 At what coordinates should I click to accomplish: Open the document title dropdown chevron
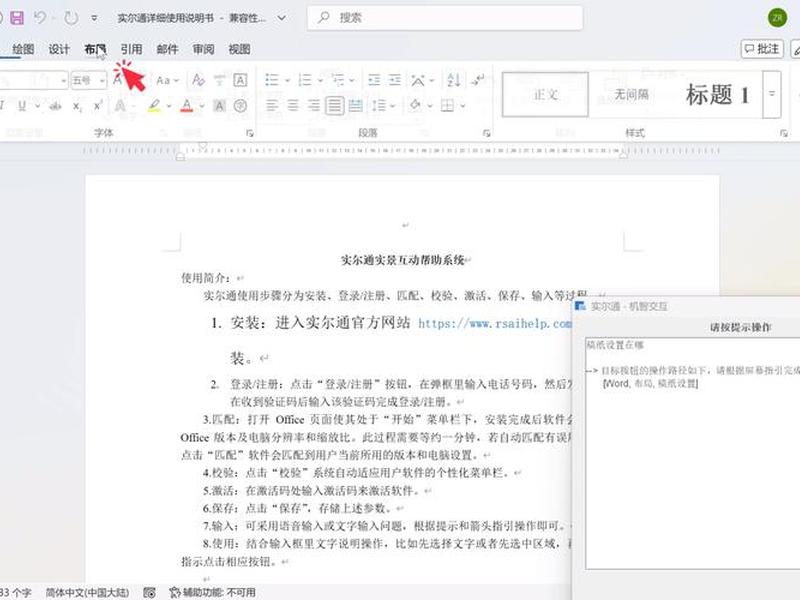282,18
